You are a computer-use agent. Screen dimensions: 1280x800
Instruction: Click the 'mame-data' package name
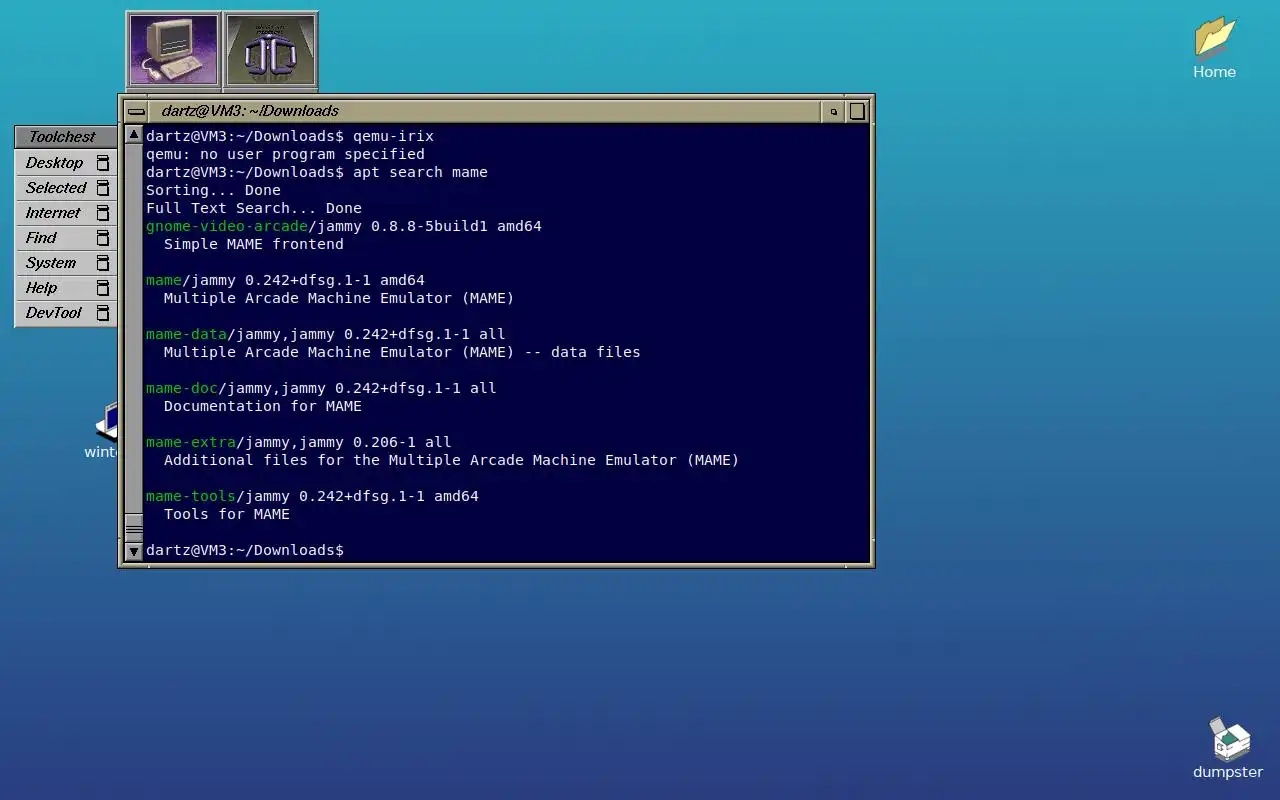[186, 334]
